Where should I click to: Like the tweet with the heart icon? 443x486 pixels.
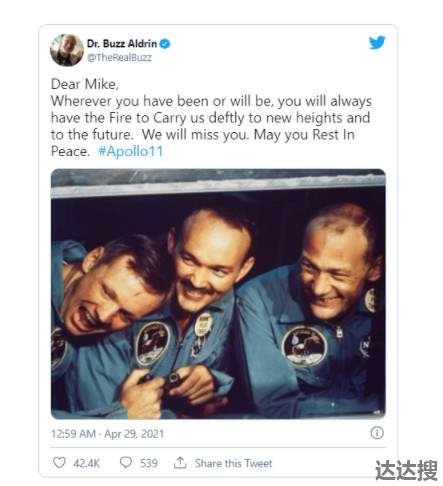pos(59,463)
